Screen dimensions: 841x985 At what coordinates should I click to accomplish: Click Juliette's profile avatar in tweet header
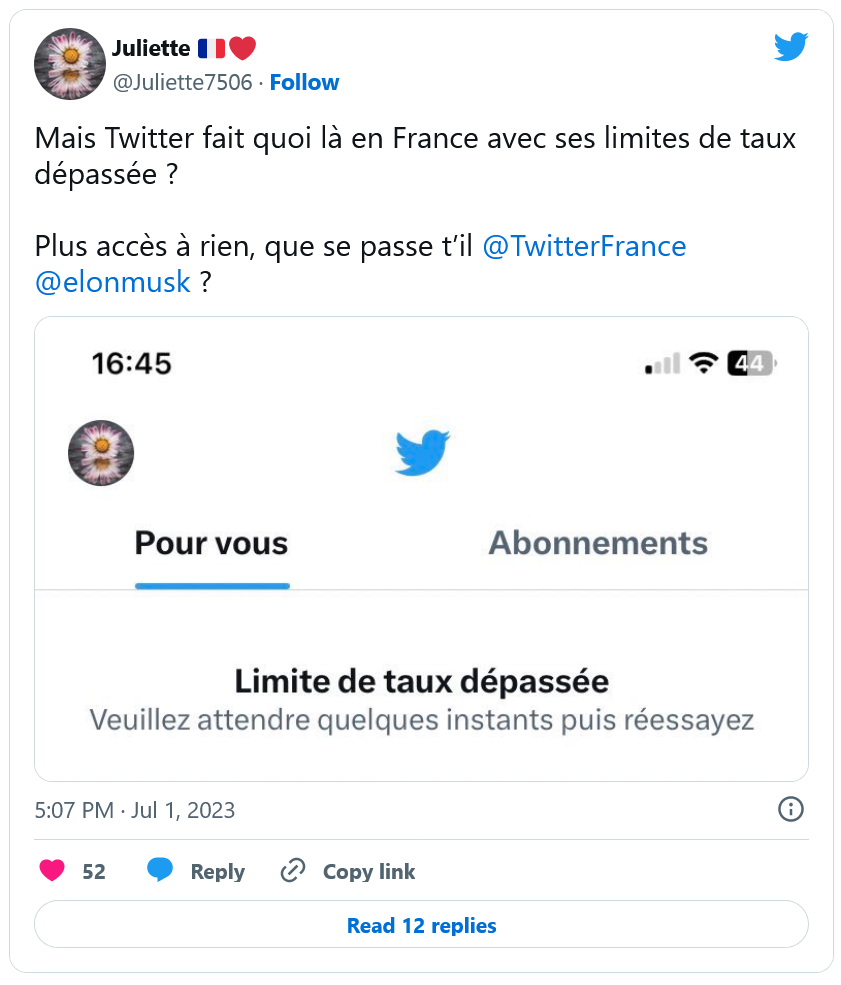[x=70, y=64]
